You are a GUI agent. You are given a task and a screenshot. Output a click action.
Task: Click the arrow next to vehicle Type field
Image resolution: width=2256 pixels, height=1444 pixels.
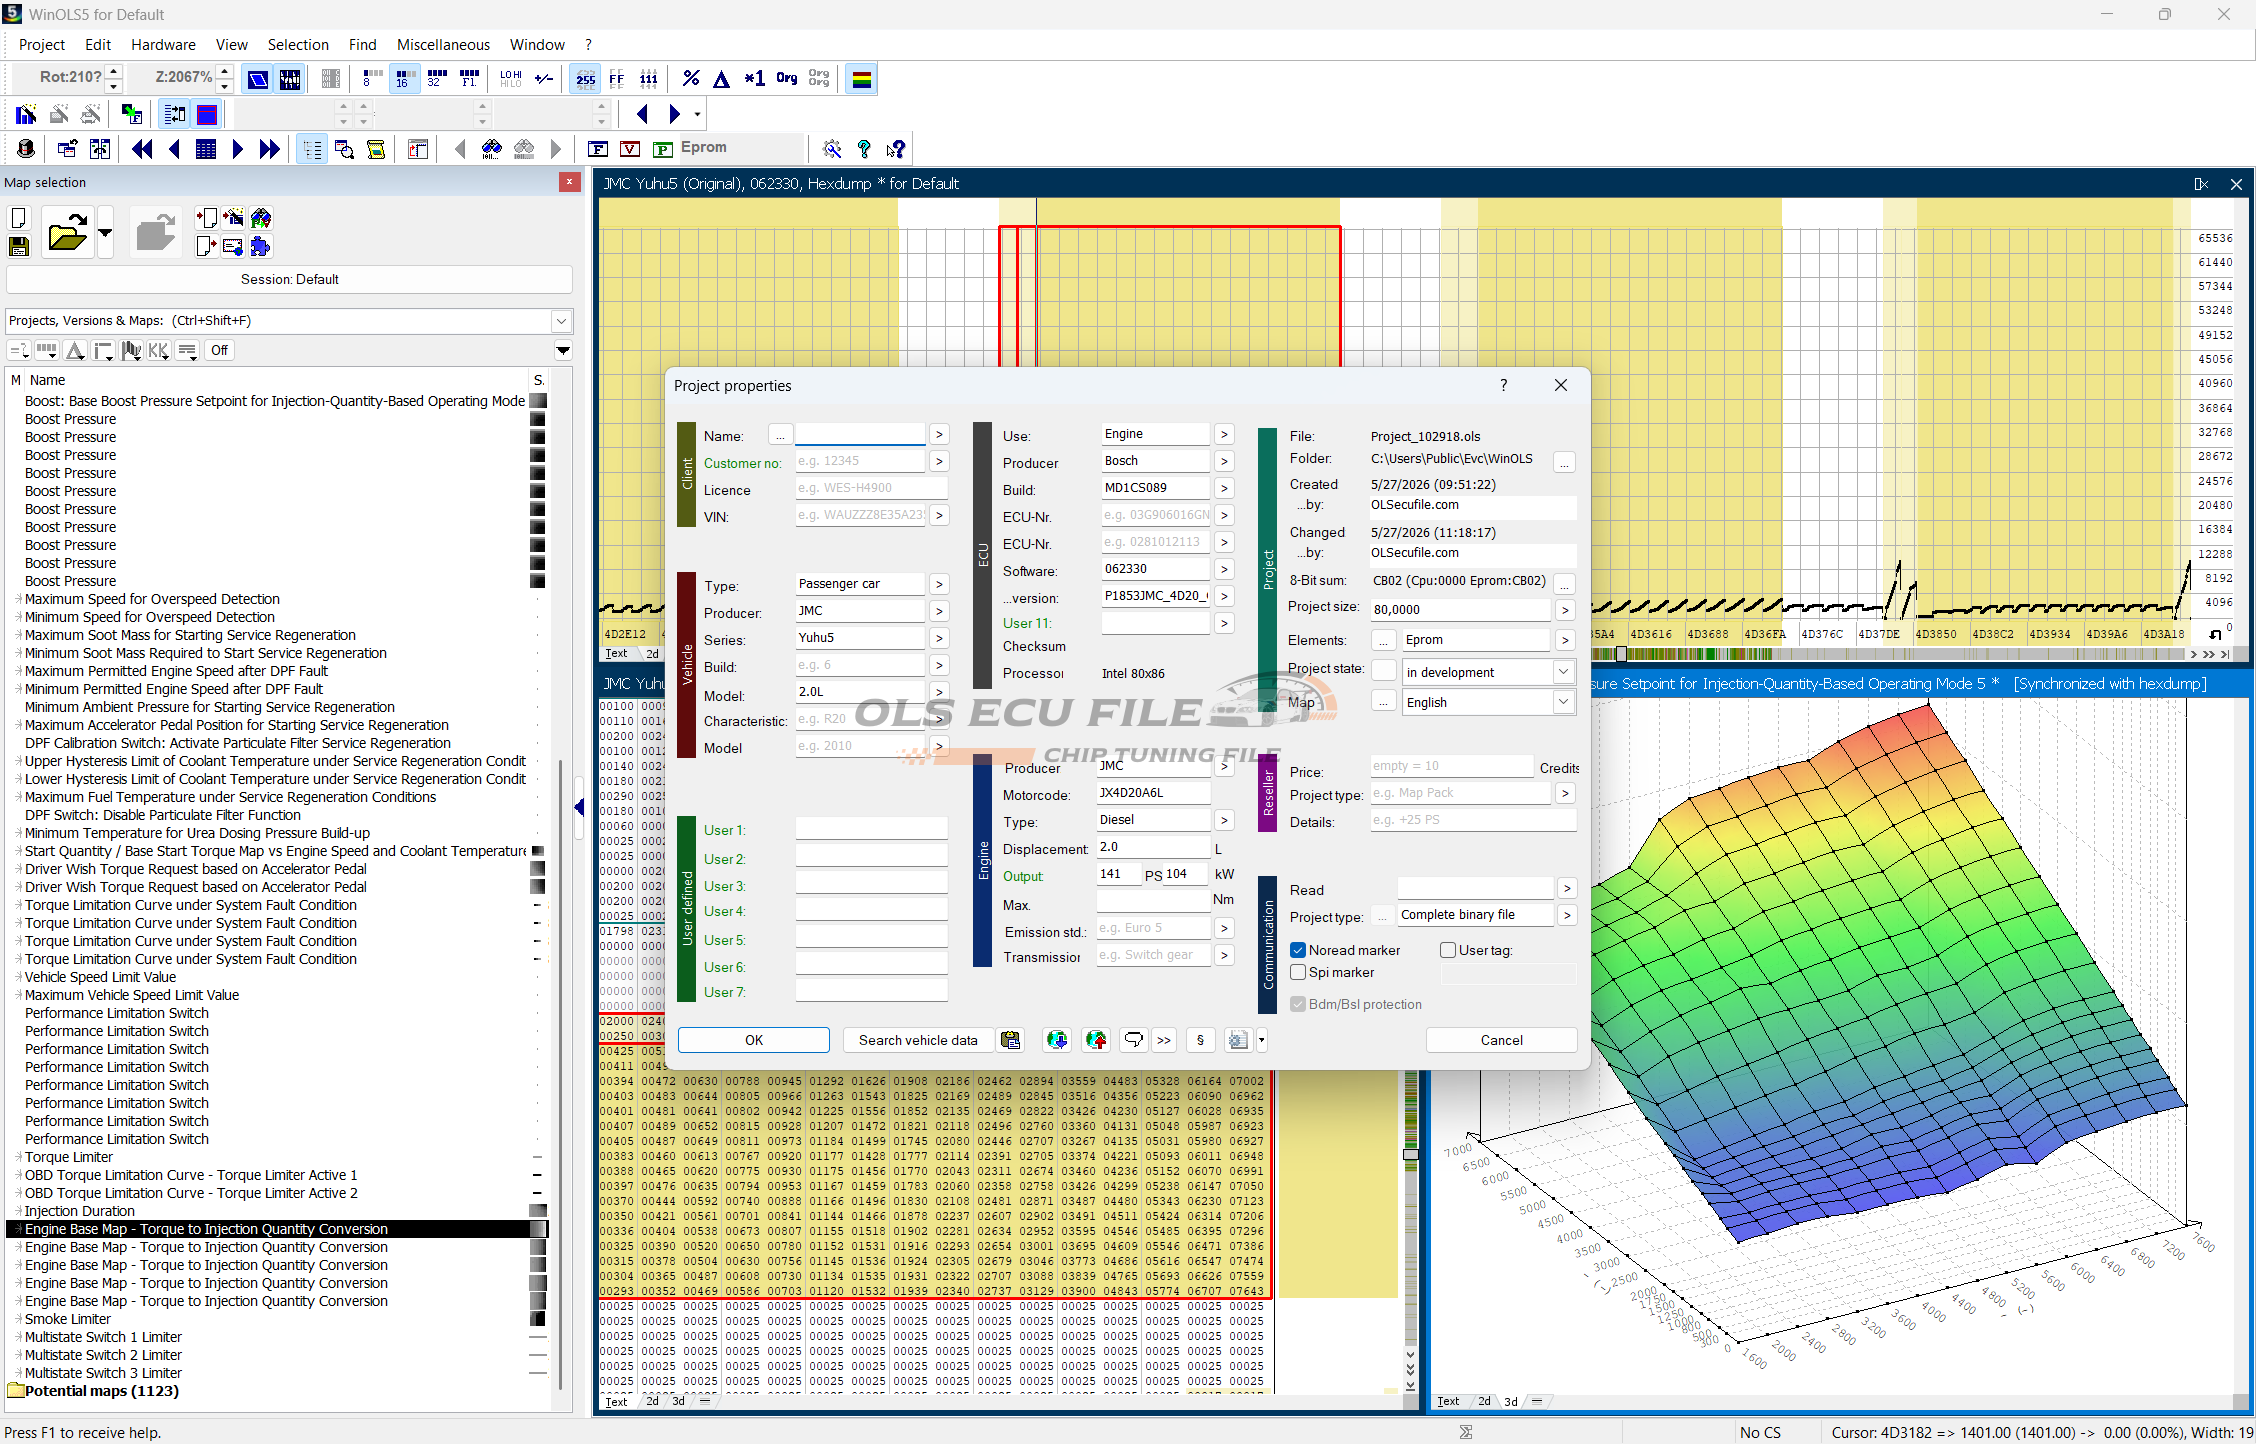(x=938, y=584)
